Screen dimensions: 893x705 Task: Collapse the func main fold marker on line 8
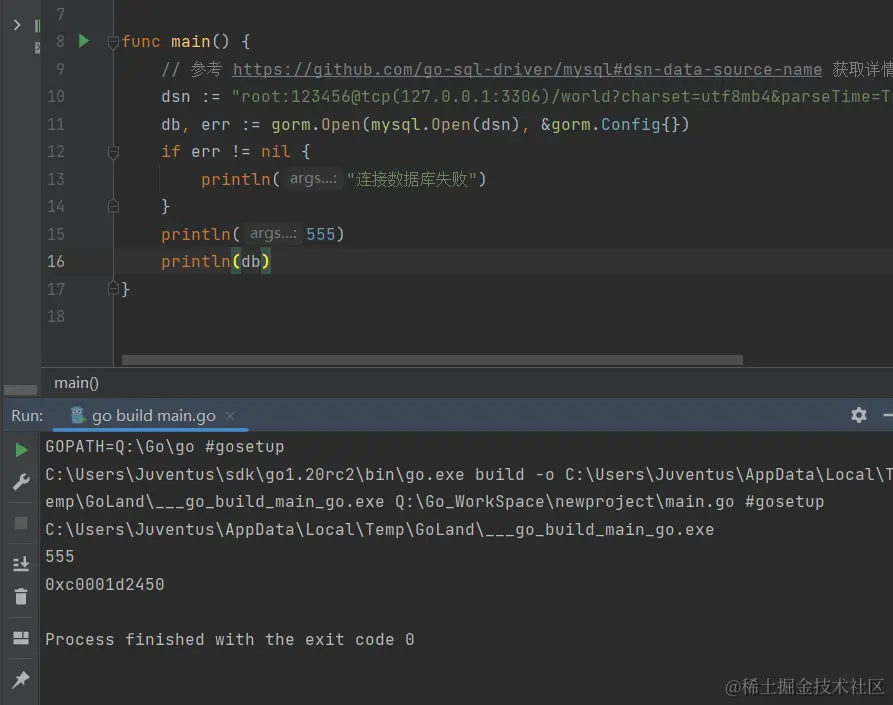coord(113,42)
